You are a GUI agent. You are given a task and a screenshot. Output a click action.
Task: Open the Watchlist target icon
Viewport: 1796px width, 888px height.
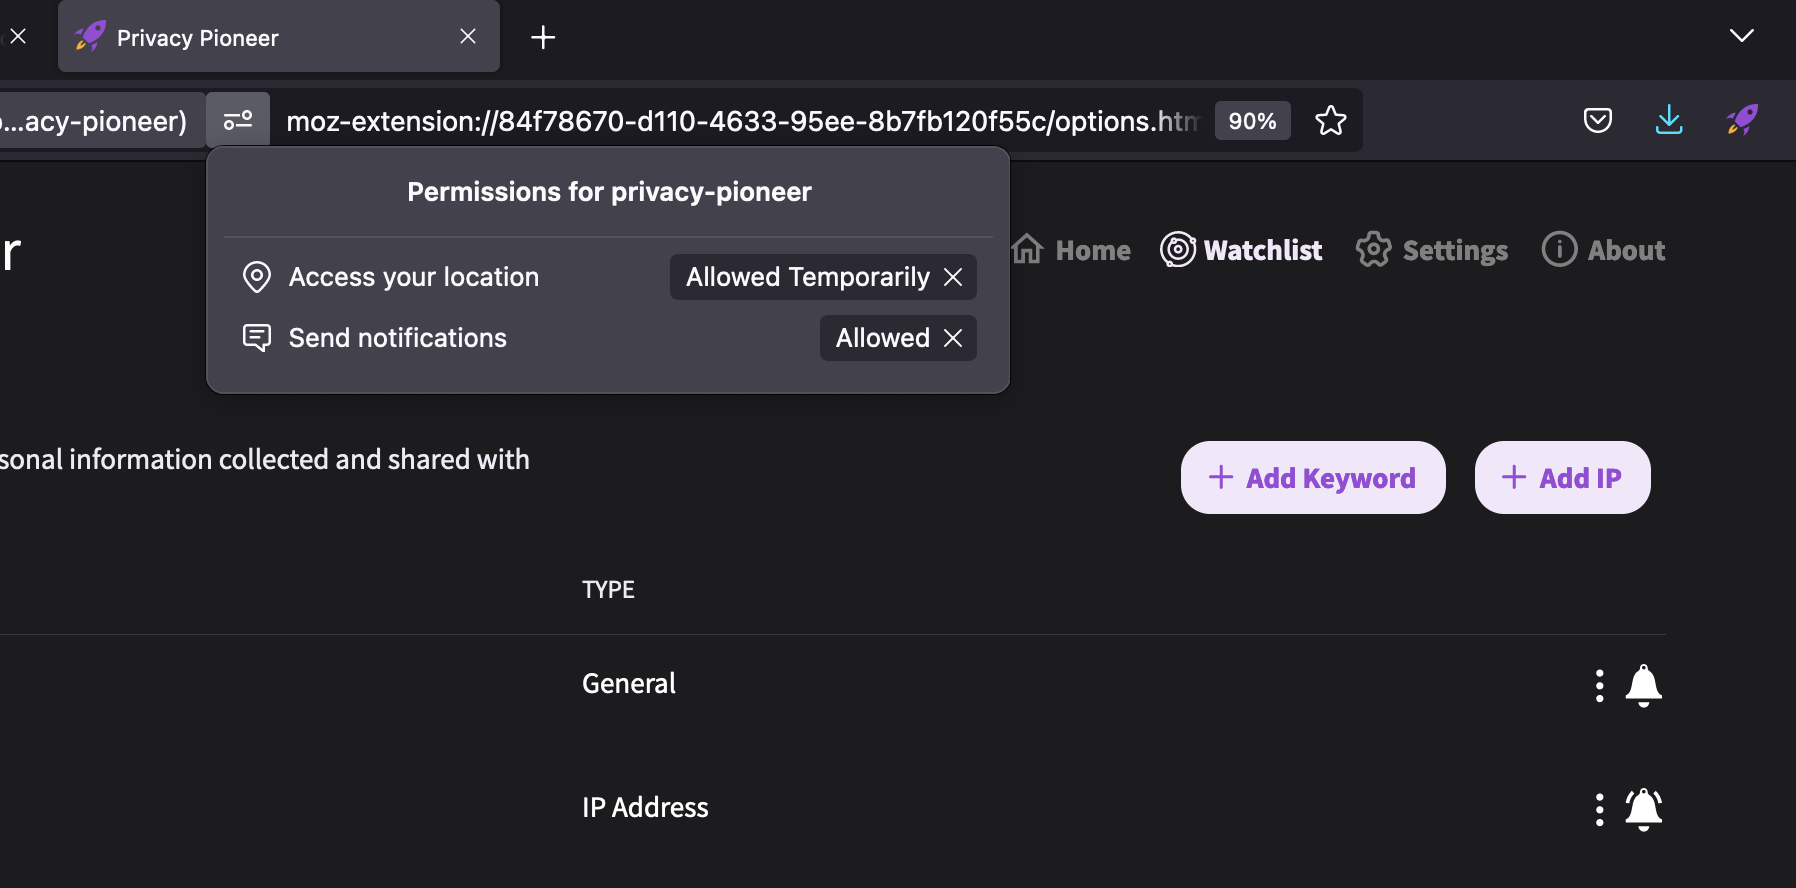coord(1177,250)
